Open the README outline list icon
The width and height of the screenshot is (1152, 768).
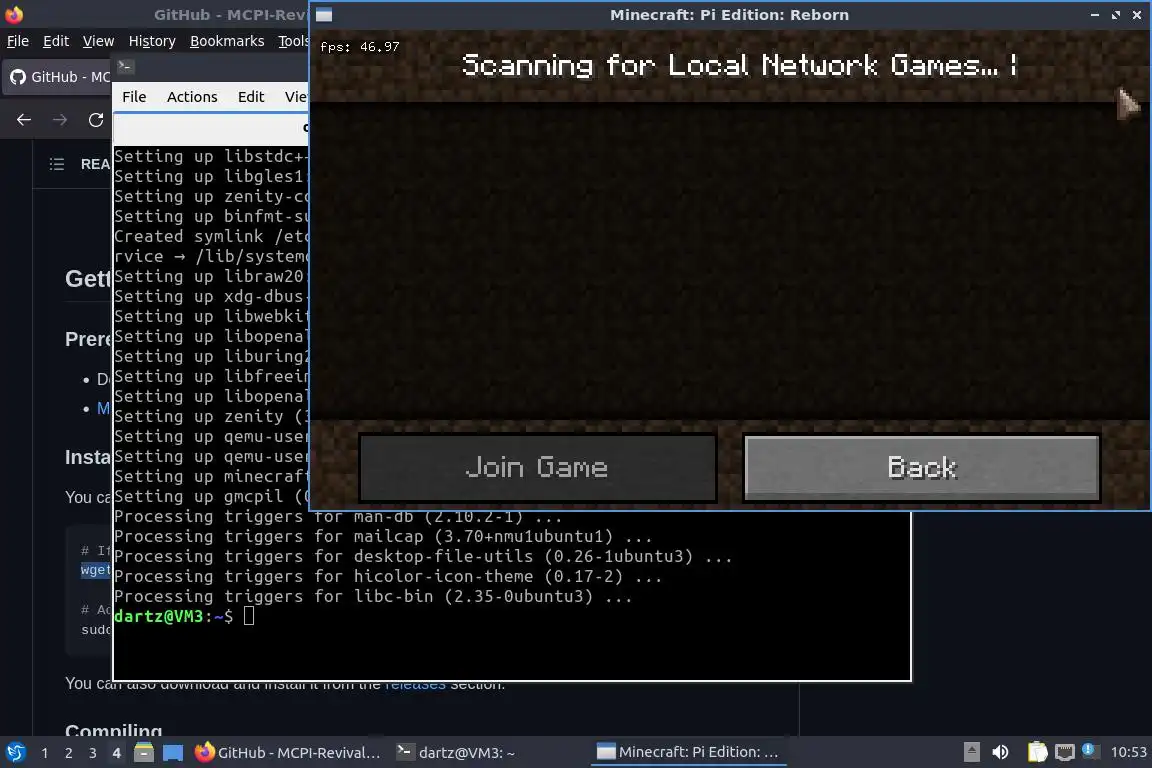[57, 164]
